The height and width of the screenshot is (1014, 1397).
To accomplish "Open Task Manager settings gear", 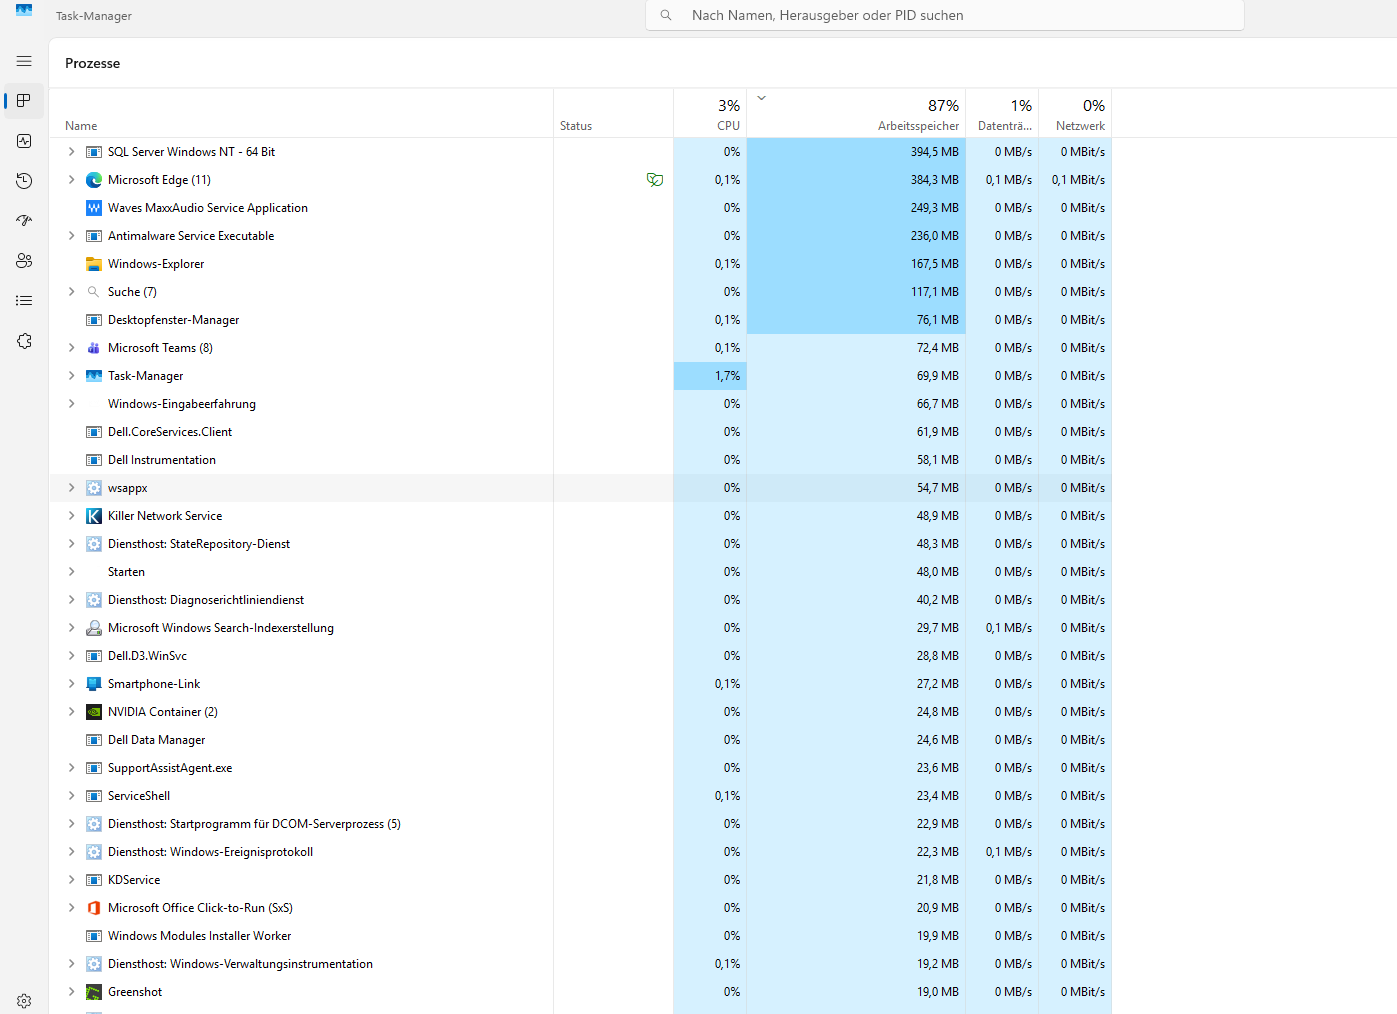I will coord(24,1001).
